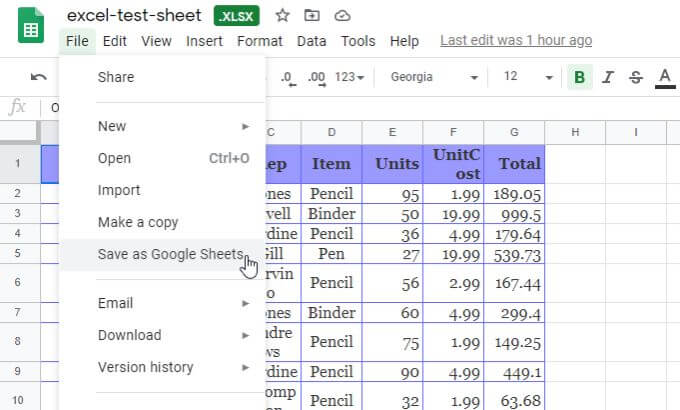680x410 pixels.
Task: Star the excel-test-sheet document
Action: pos(283,16)
